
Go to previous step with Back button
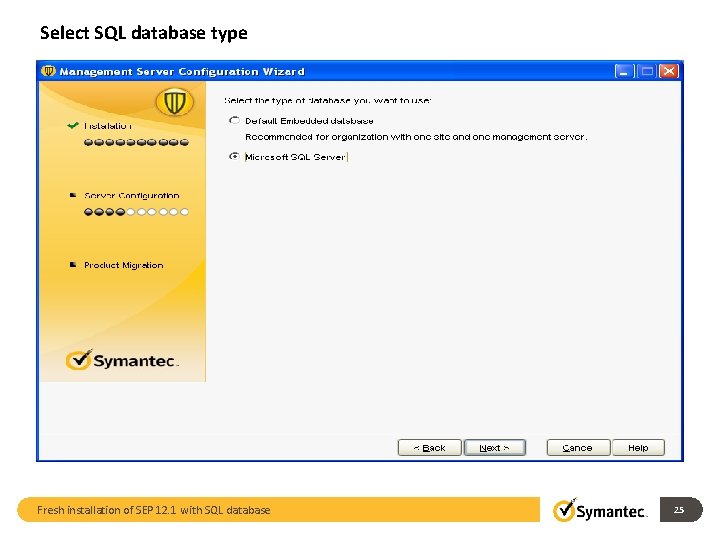point(429,448)
